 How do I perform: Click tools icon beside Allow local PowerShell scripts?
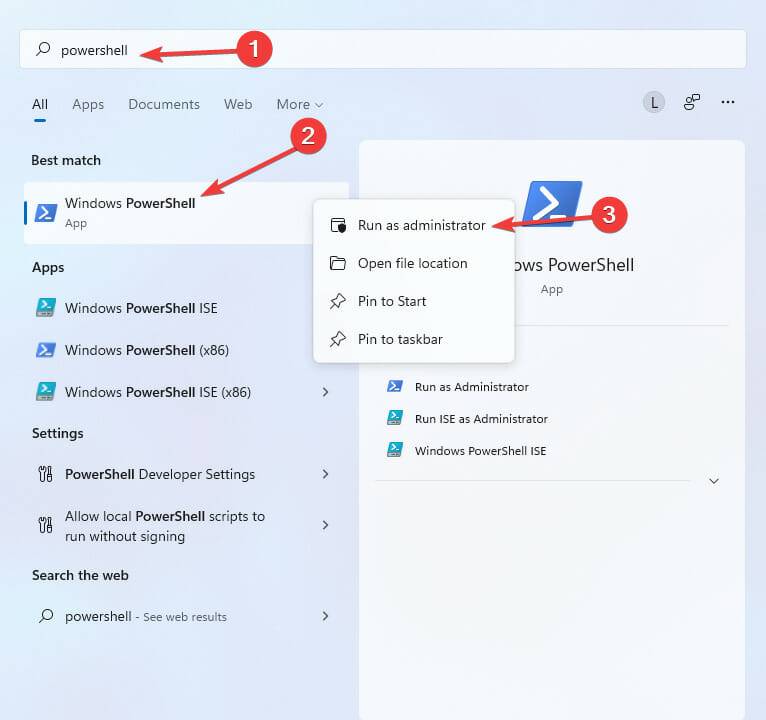pyautogui.click(x=45, y=525)
